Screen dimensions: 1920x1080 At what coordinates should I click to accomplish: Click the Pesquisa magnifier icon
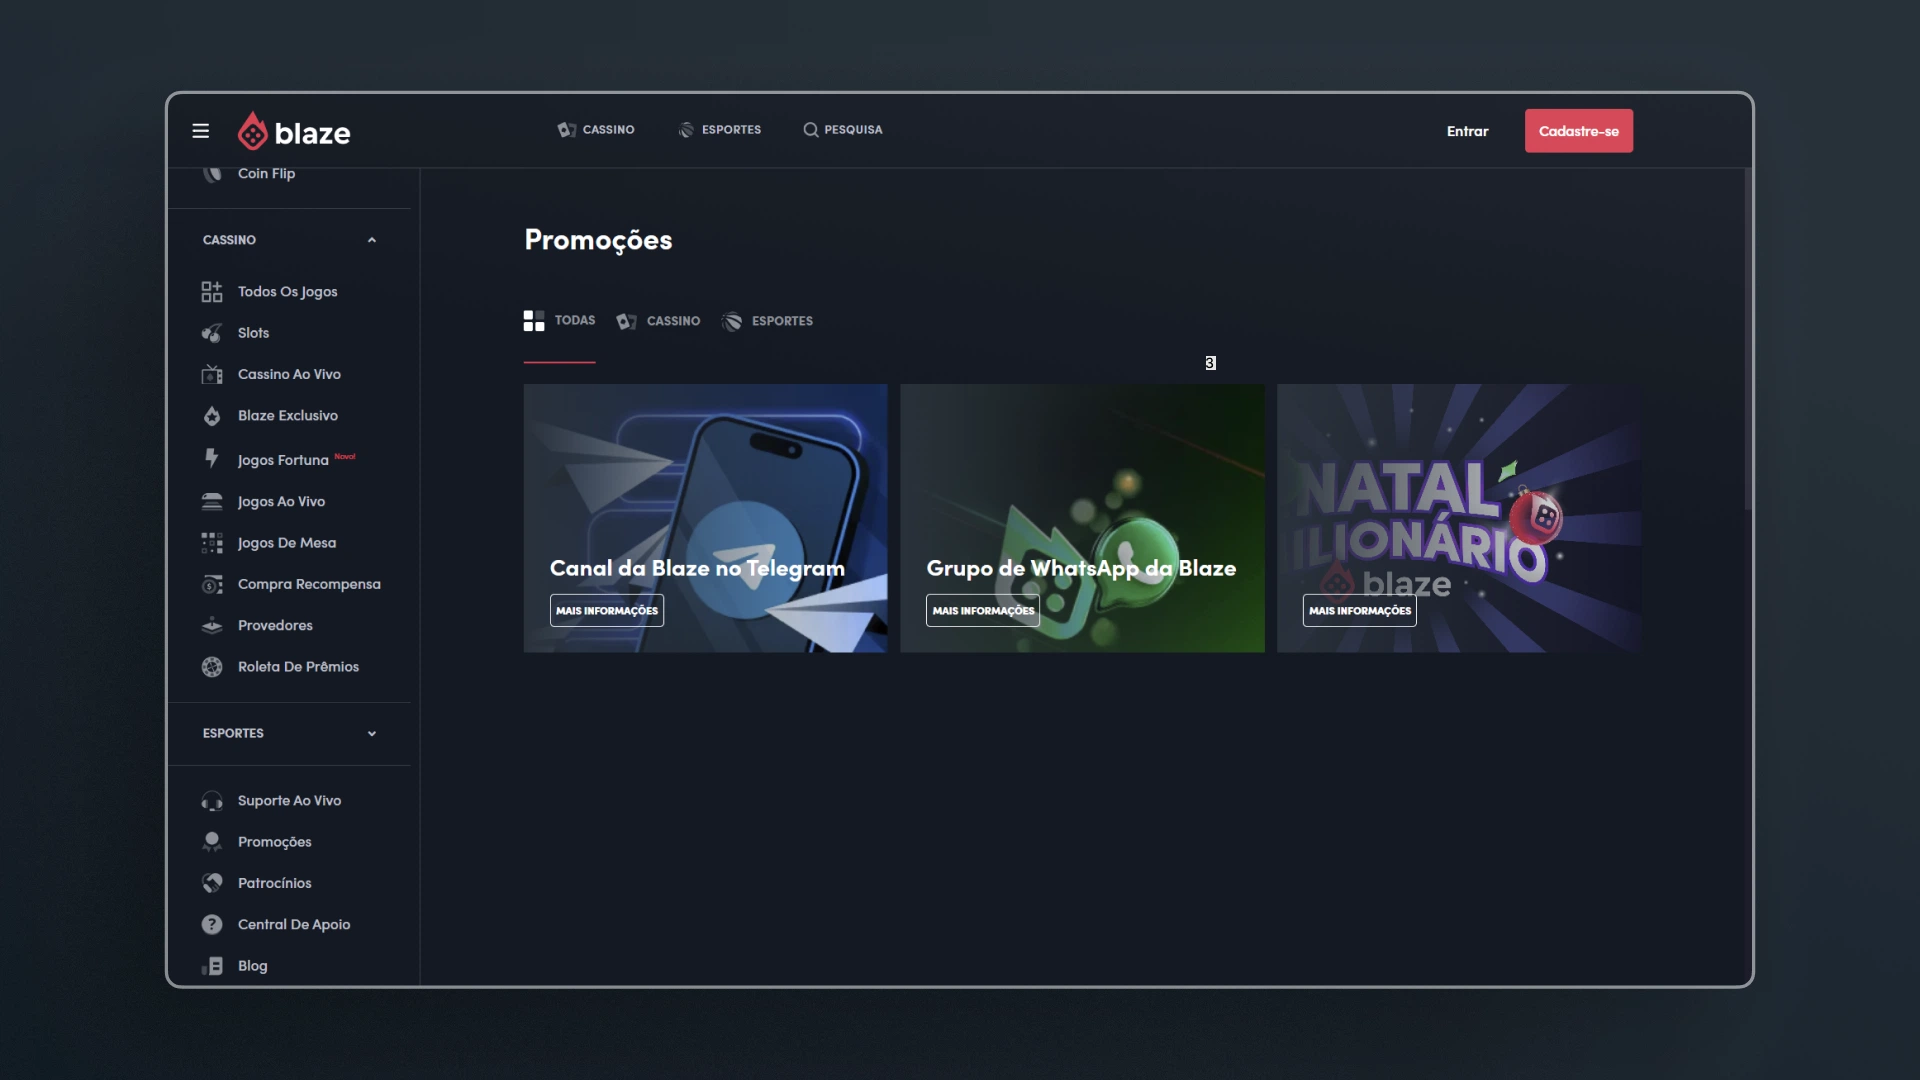811,130
